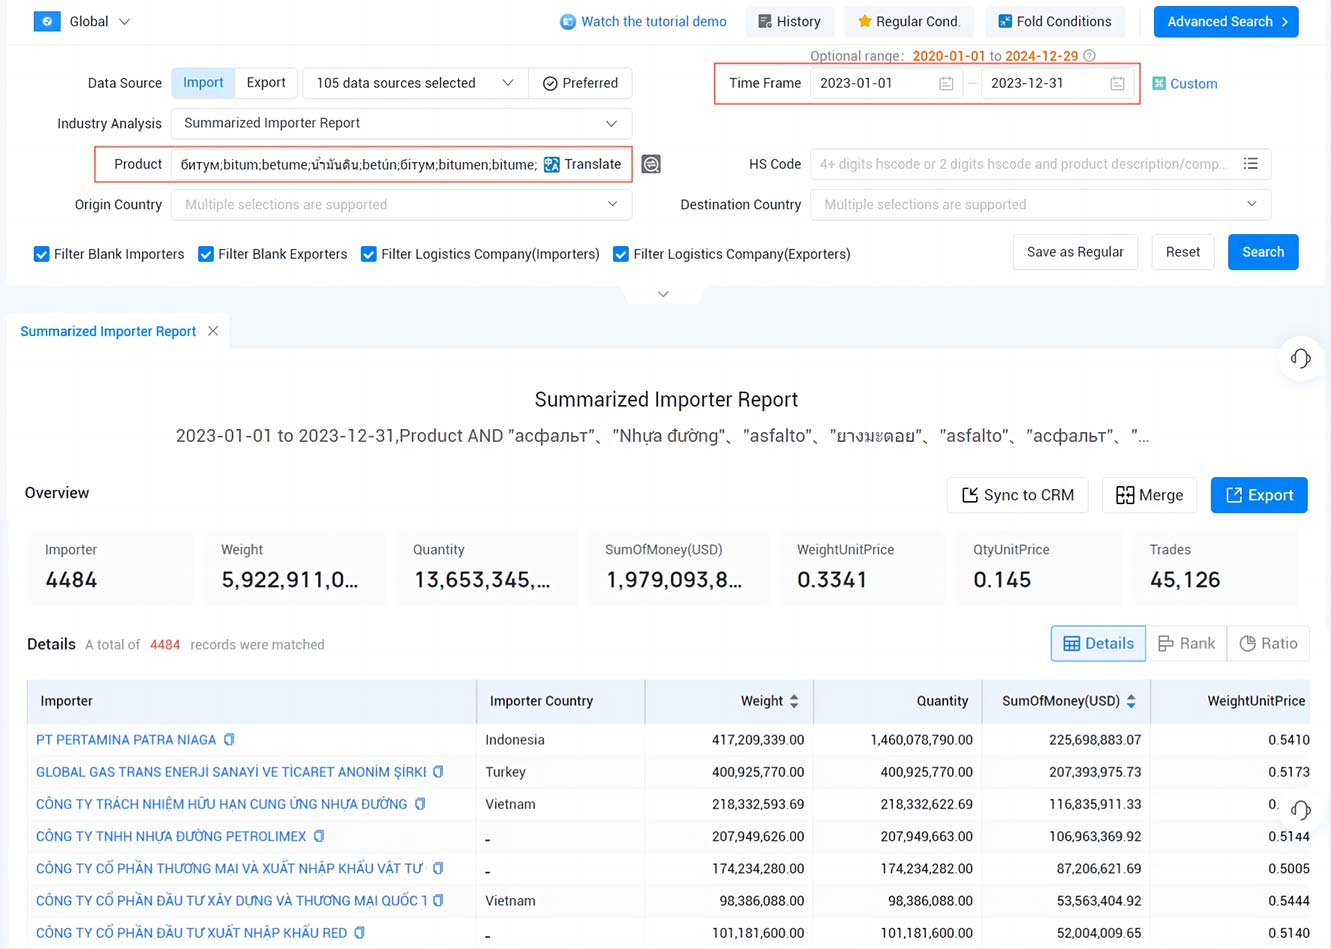Open the Watch the tutorial demo link
Viewport: 1331px width, 949px height.
tap(643, 21)
